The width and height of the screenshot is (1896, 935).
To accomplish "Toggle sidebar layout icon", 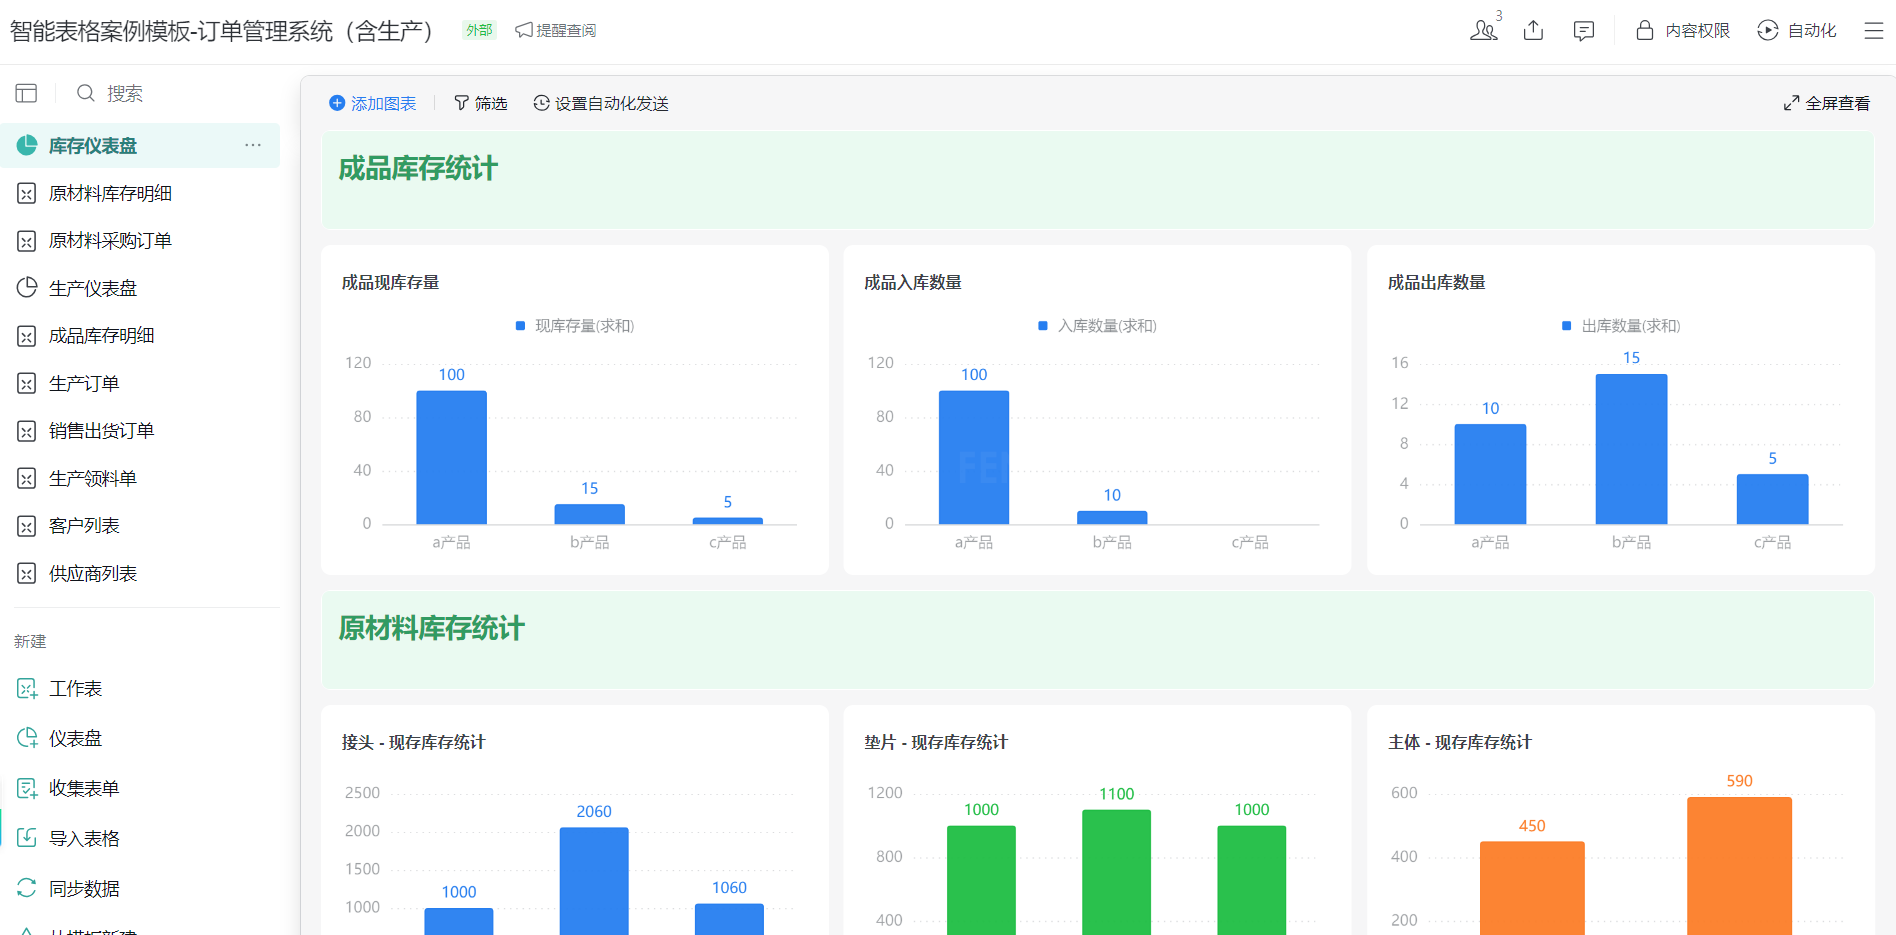I will [x=27, y=93].
